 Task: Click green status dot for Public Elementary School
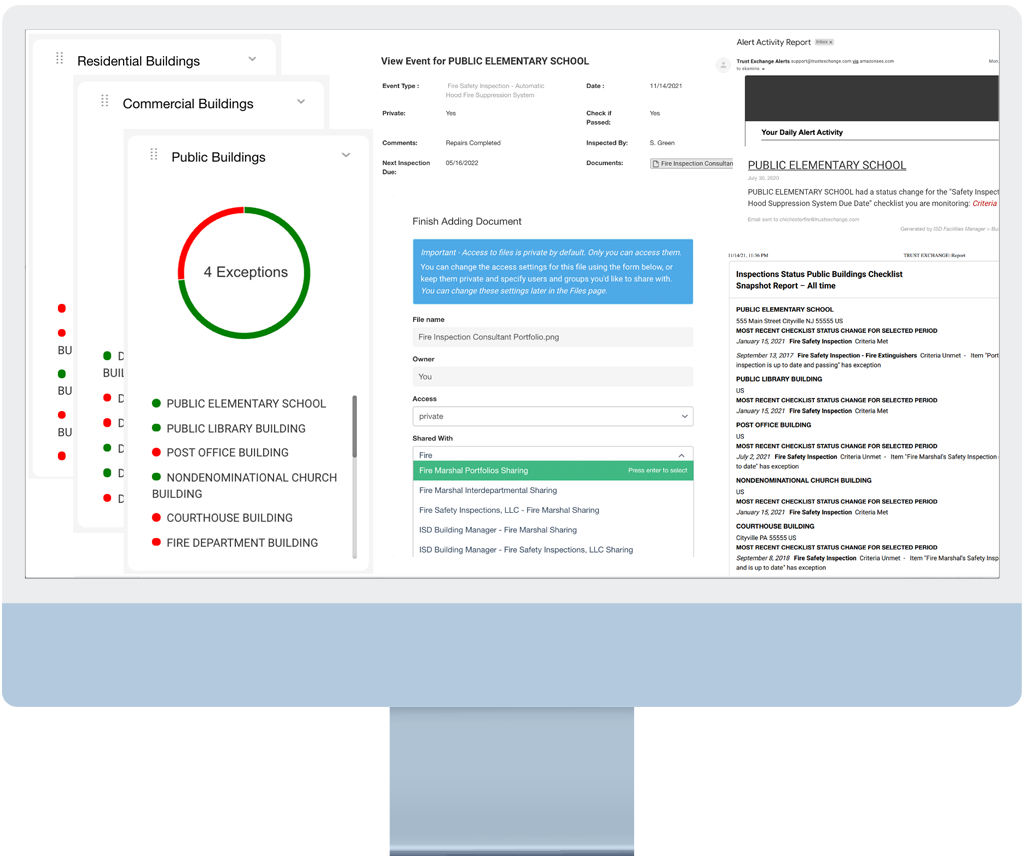(x=156, y=404)
